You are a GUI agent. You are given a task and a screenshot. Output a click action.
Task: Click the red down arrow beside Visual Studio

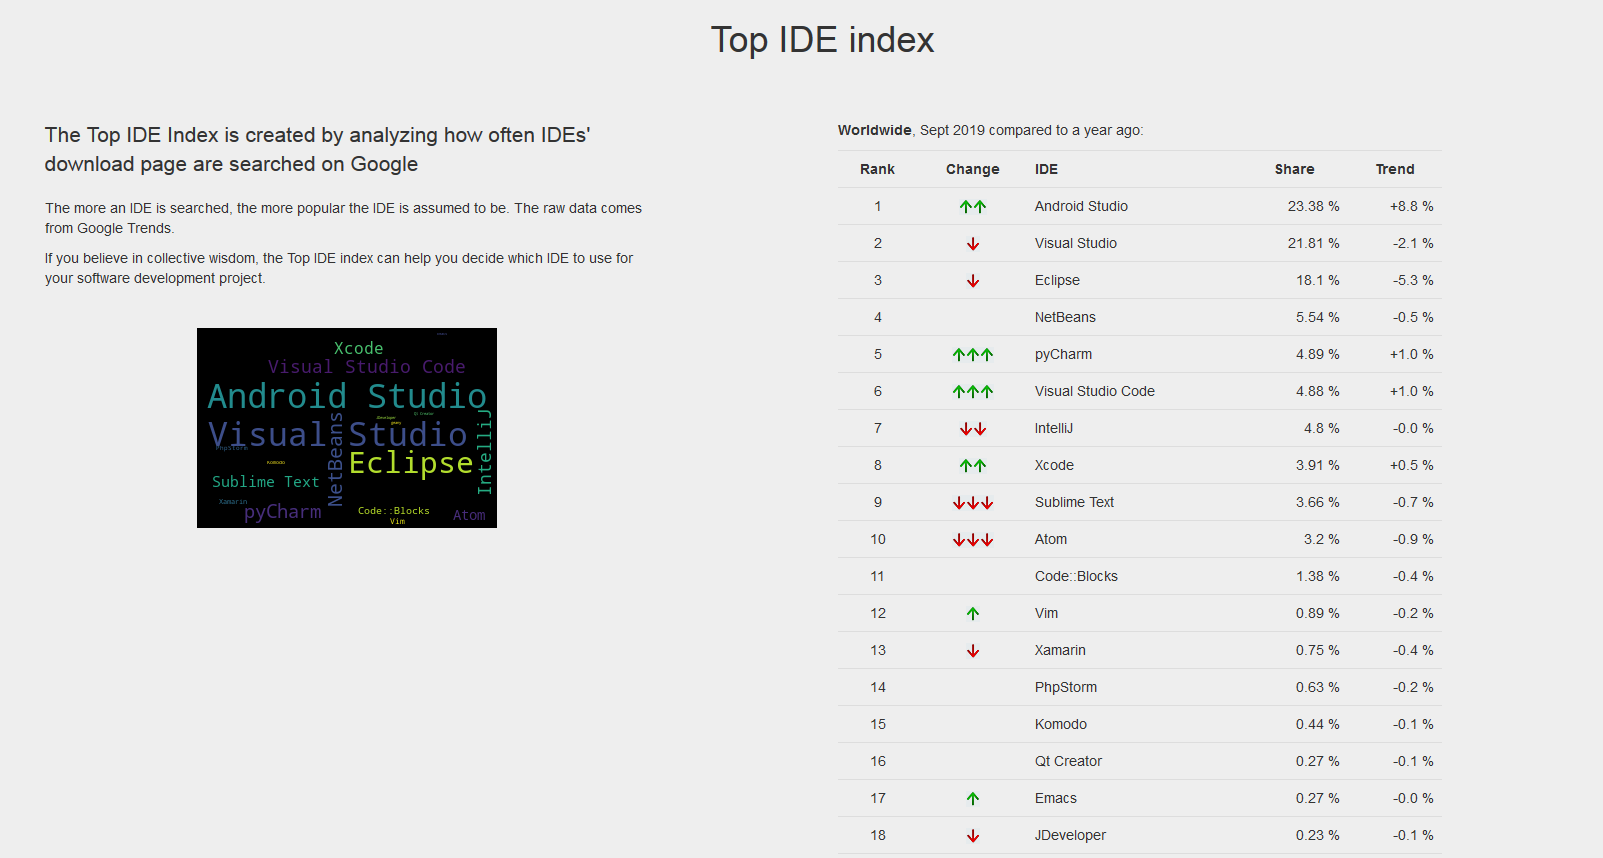[973, 244]
